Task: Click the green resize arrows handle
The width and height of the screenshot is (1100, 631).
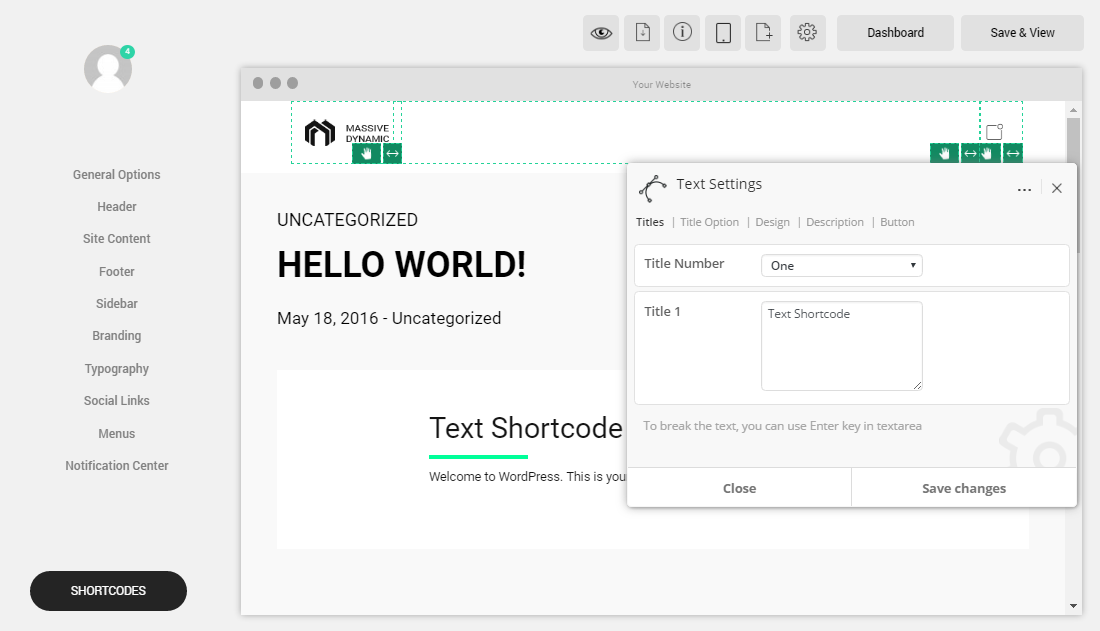Action: click(x=390, y=153)
